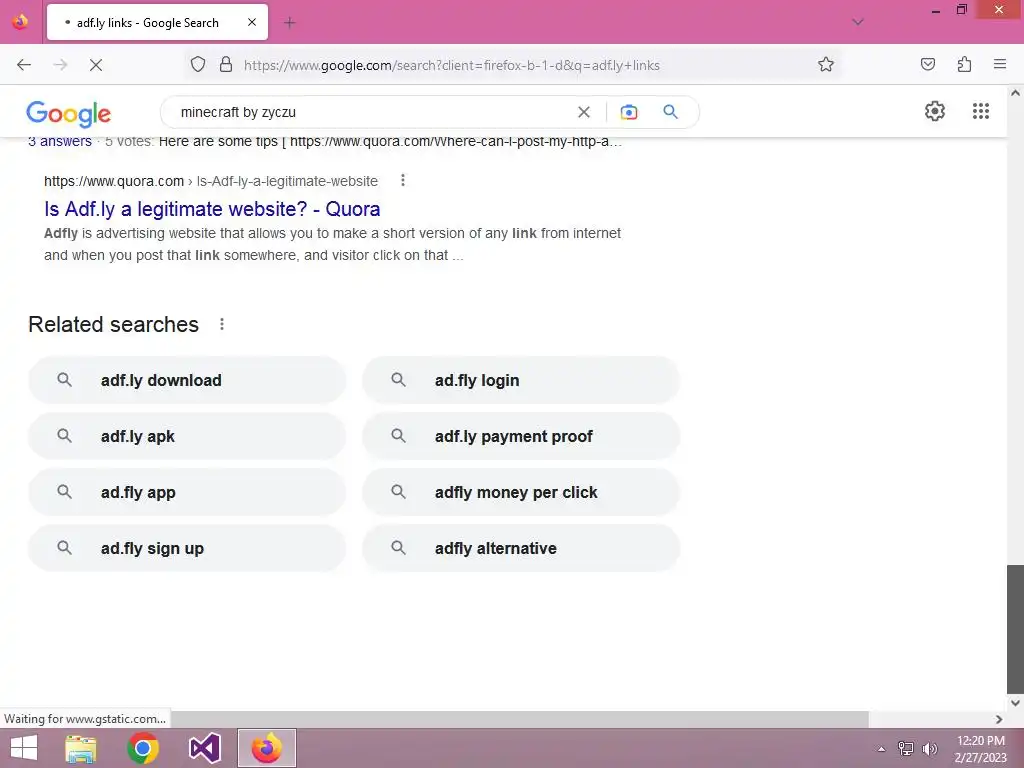The image size is (1024, 768).
Task: Show hidden system tray icons
Action: (881, 749)
